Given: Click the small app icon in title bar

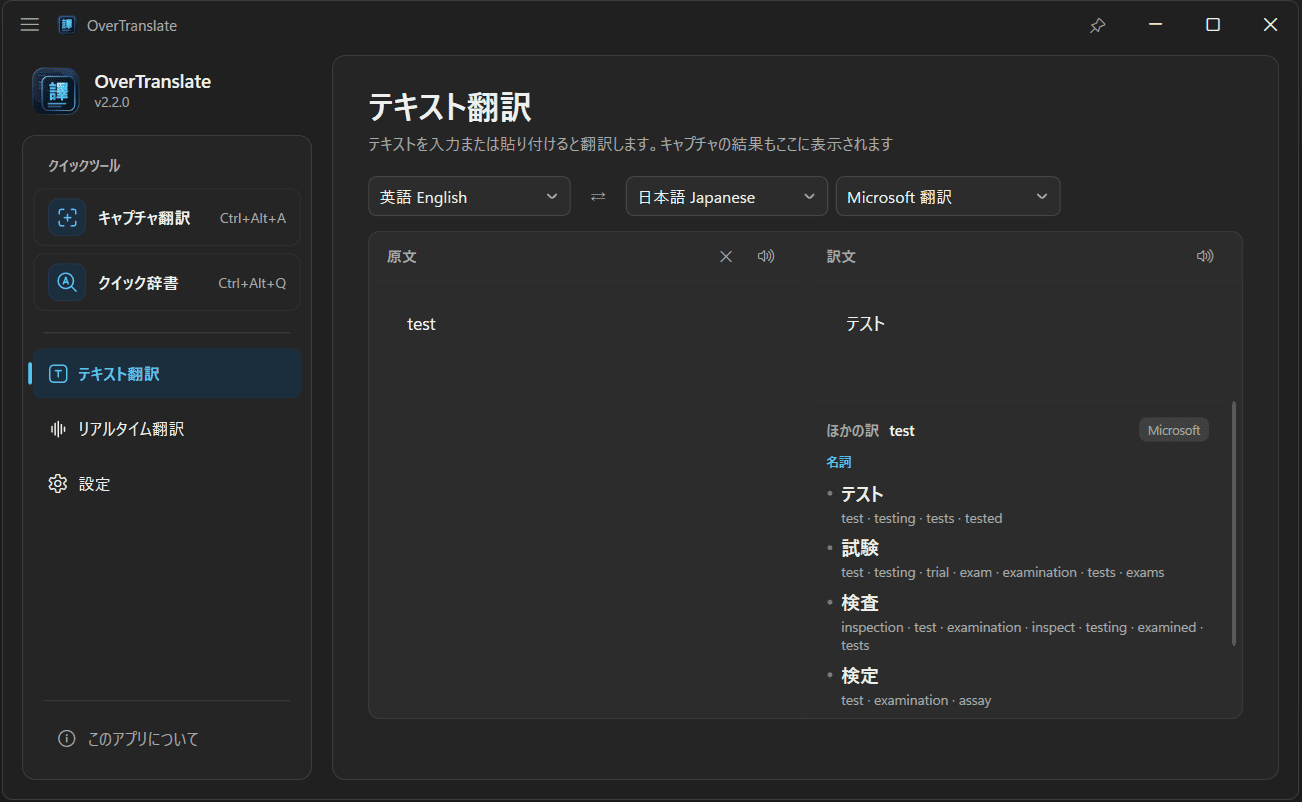Looking at the screenshot, I should [67, 25].
